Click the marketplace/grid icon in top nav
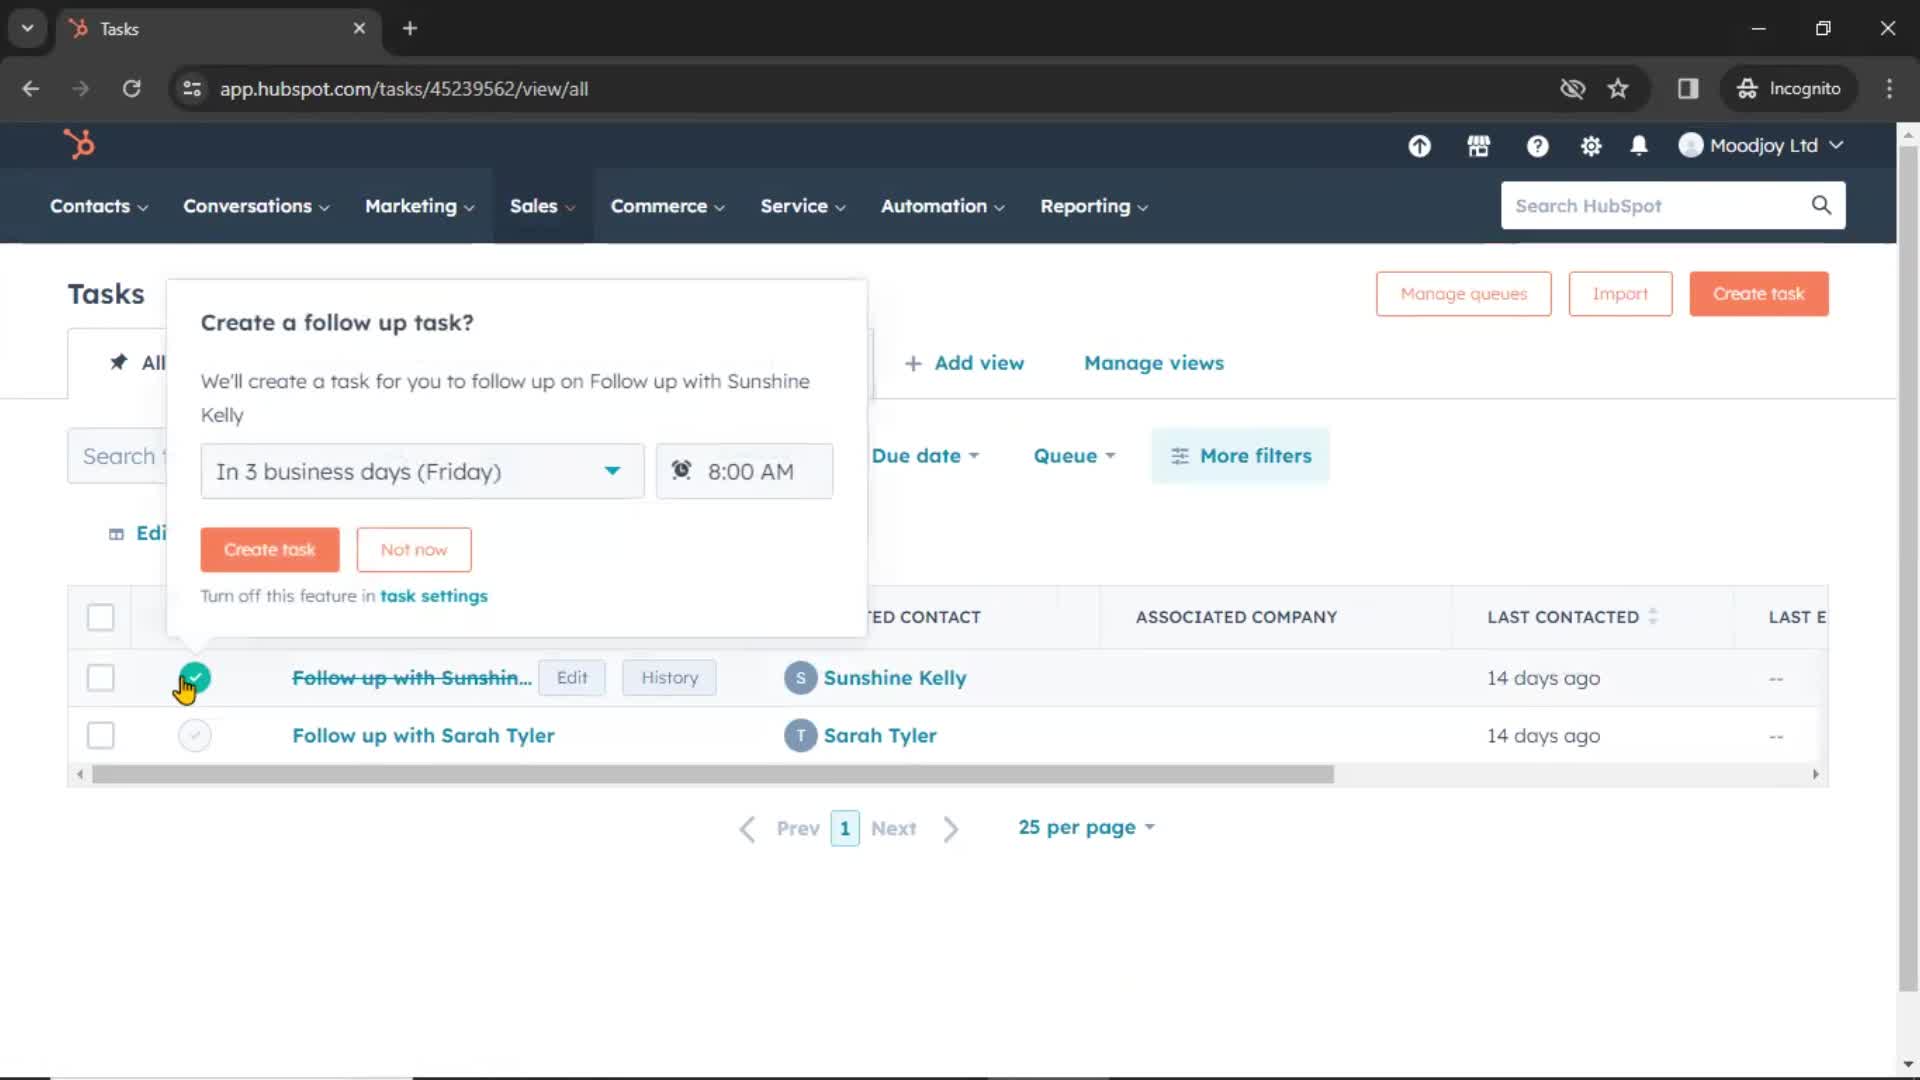This screenshot has width=1920, height=1080. [x=1480, y=145]
